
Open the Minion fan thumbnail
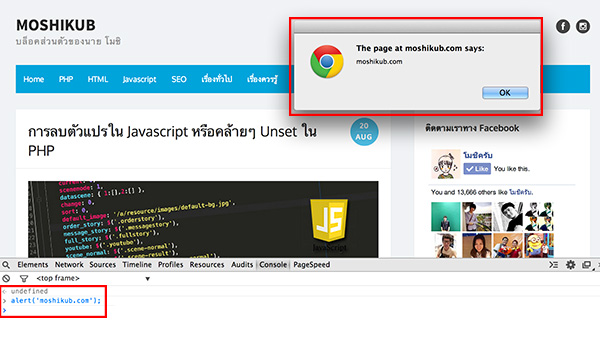(539, 245)
